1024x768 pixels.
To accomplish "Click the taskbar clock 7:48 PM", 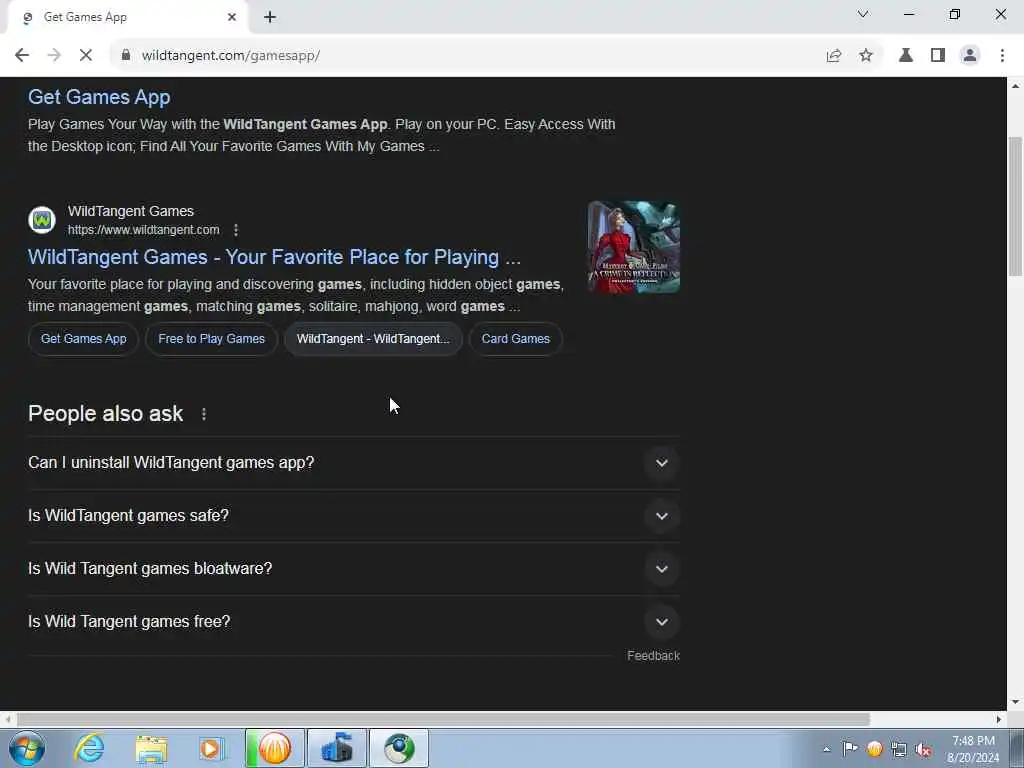I will [x=973, y=741].
